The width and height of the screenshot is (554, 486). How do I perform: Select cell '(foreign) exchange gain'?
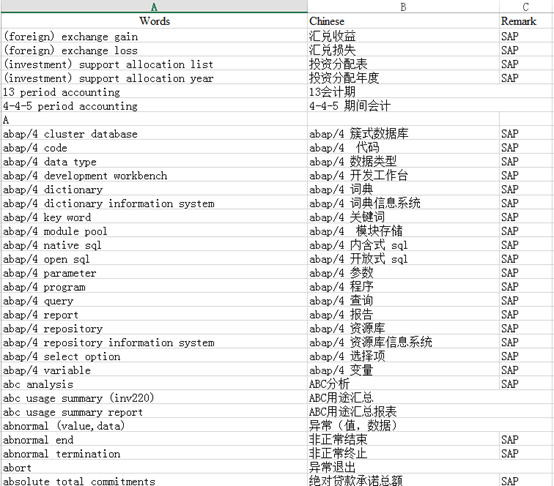[154, 36]
